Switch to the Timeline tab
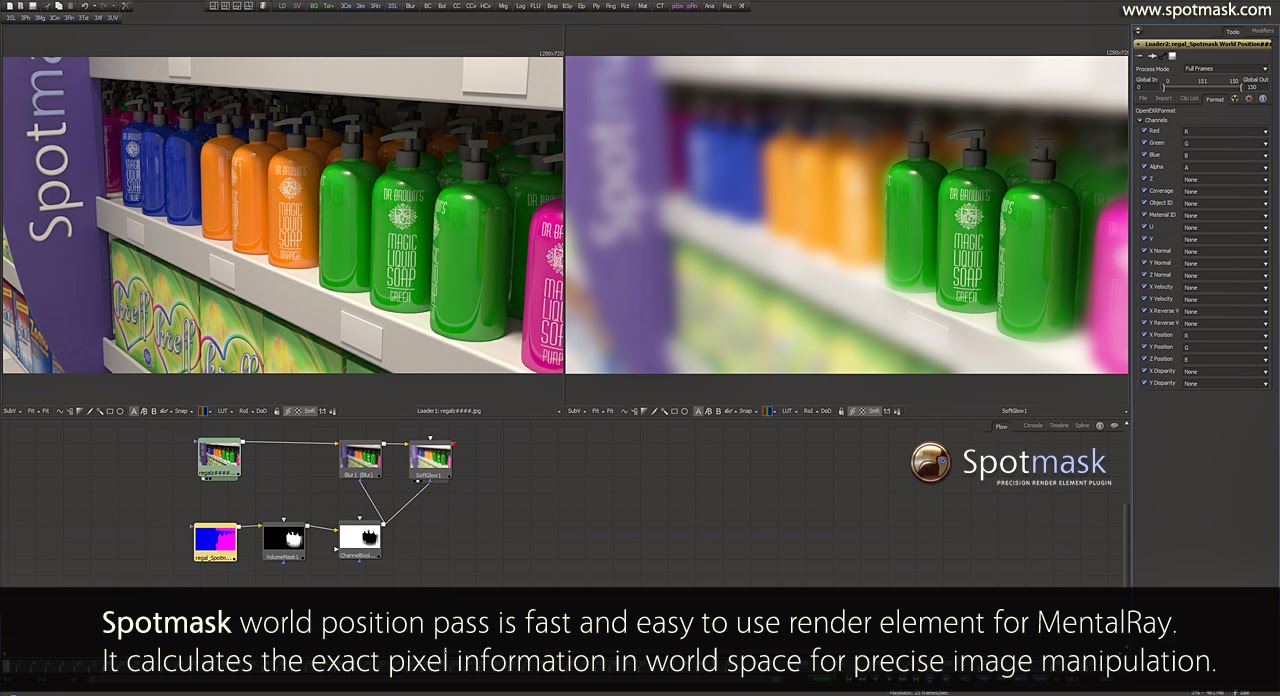The image size is (1280, 696). pyautogui.click(x=1059, y=426)
